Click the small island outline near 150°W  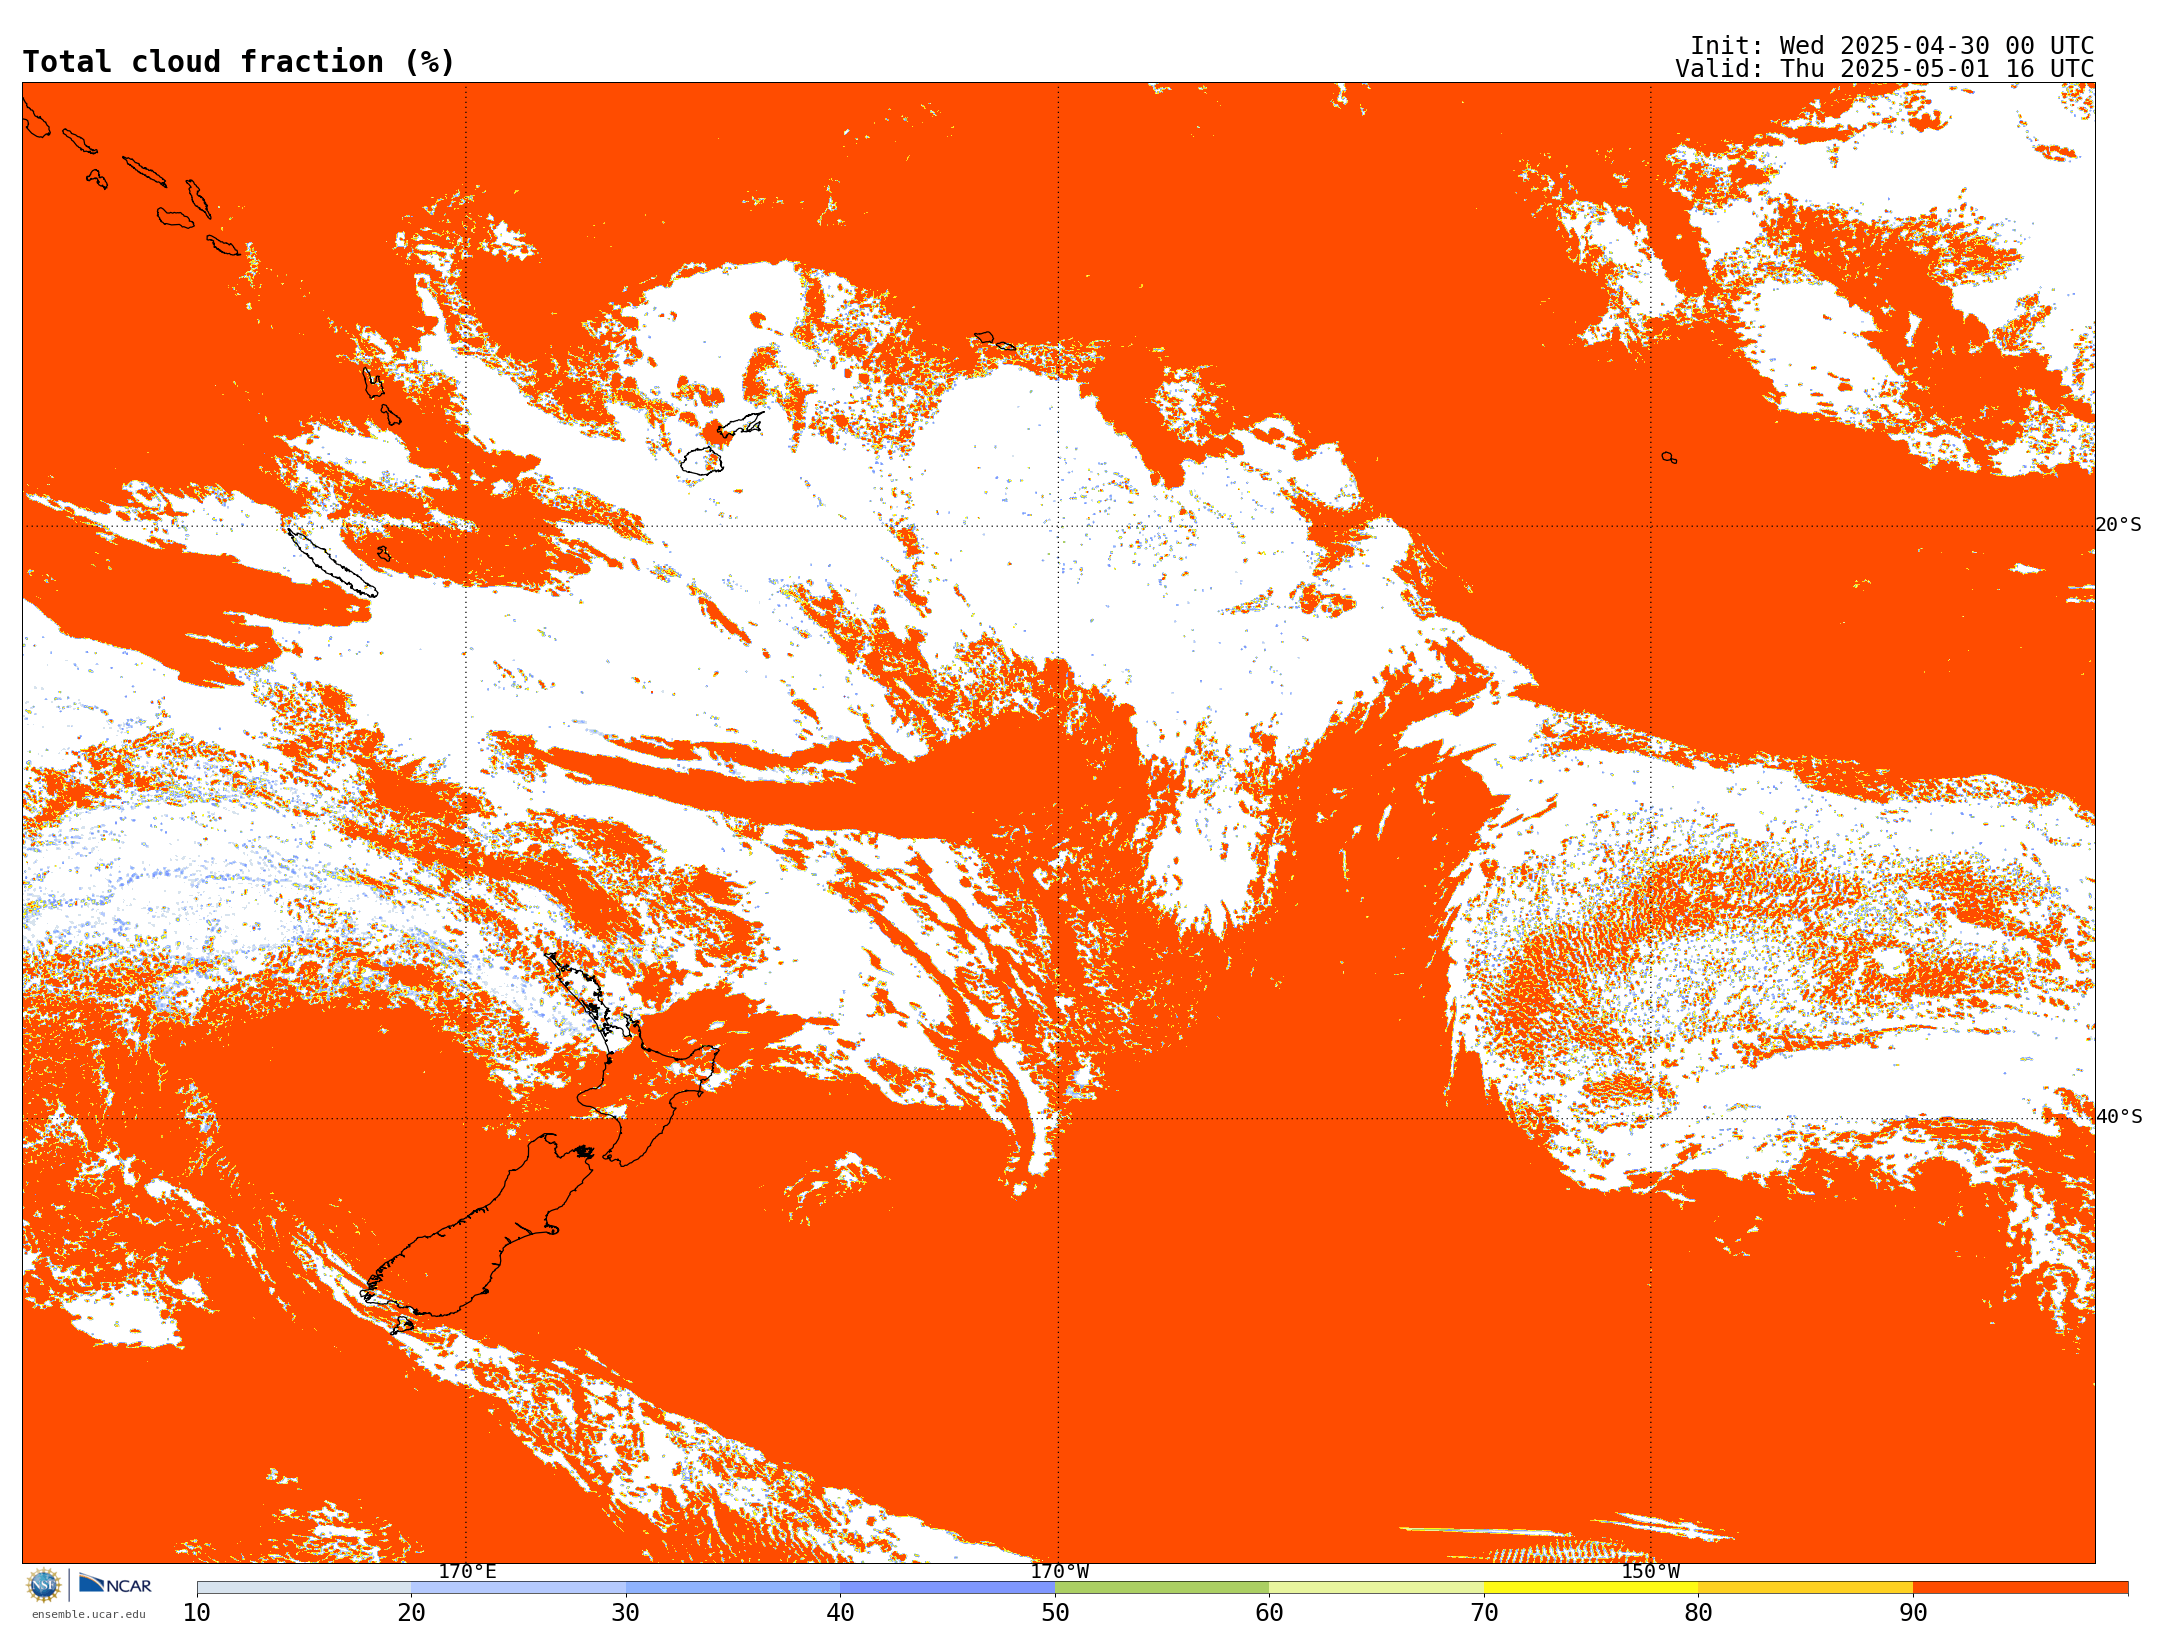click(x=1669, y=458)
